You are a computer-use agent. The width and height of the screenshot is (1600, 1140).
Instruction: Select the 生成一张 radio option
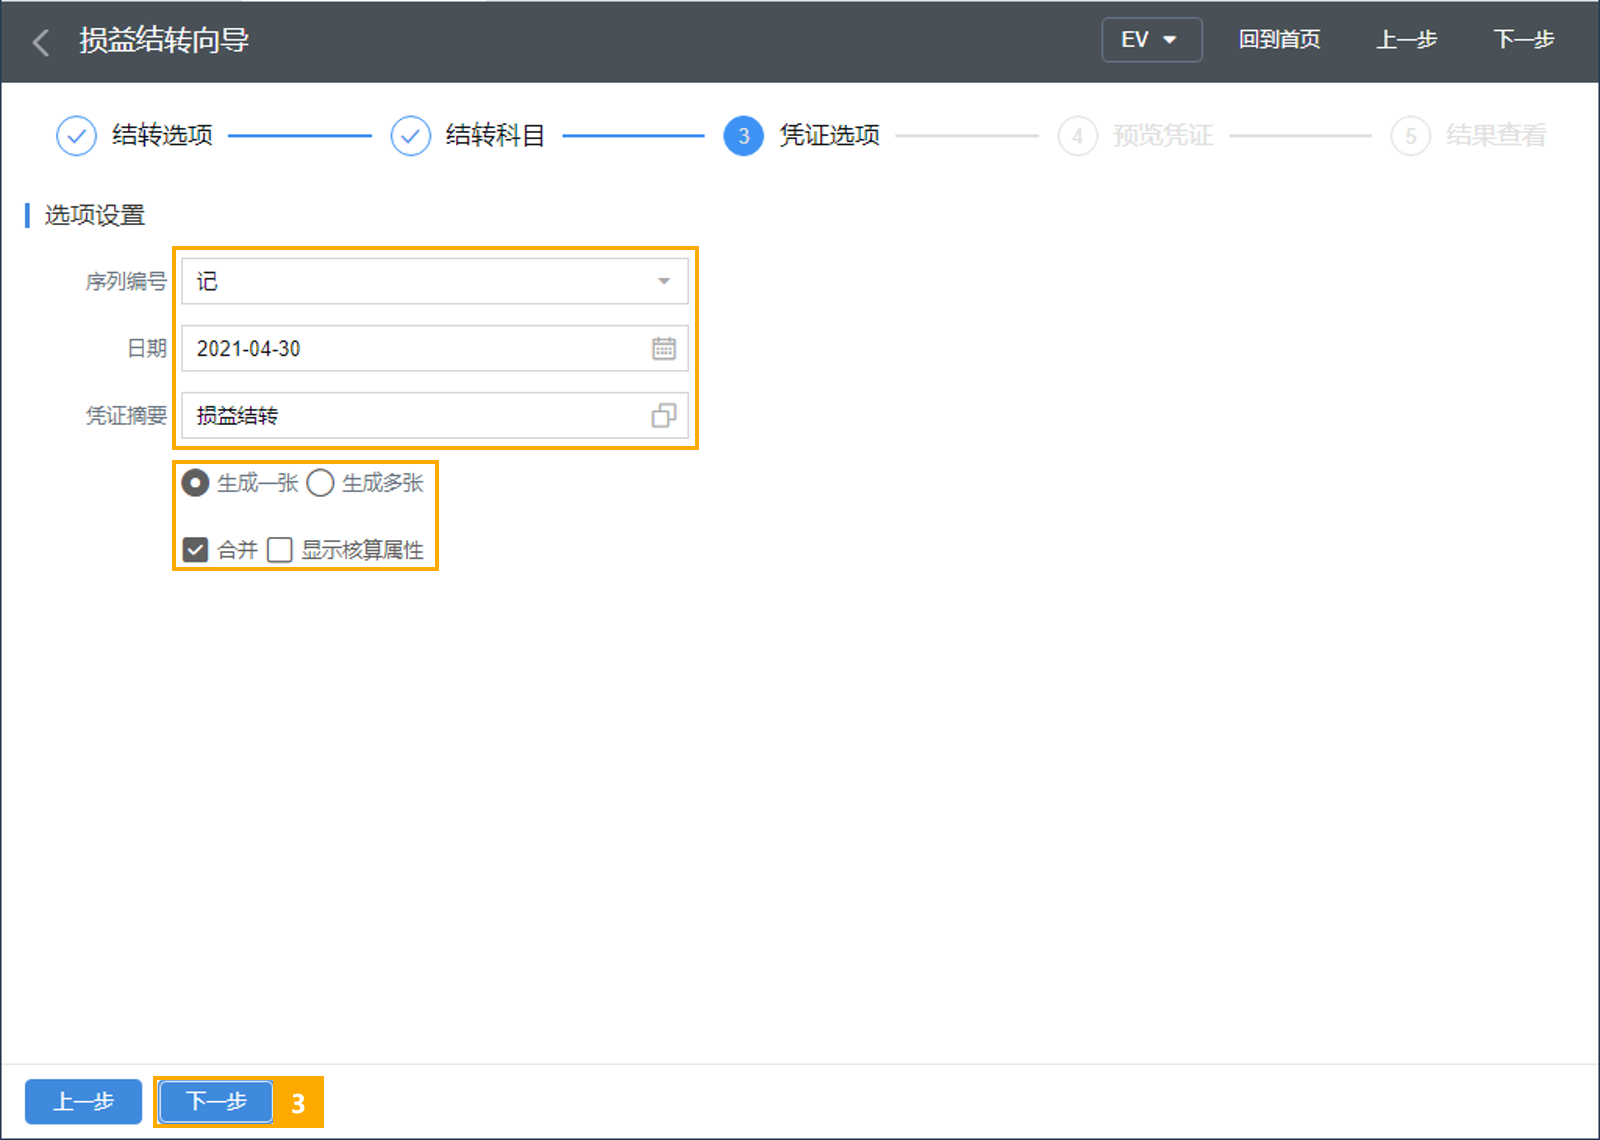(x=195, y=483)
